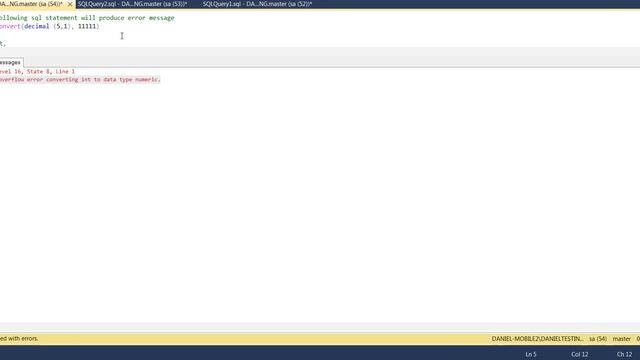Click the DANIEL-MOBILE2 server name in status bar
Screen dimensions: 640x360
point(537,339)
